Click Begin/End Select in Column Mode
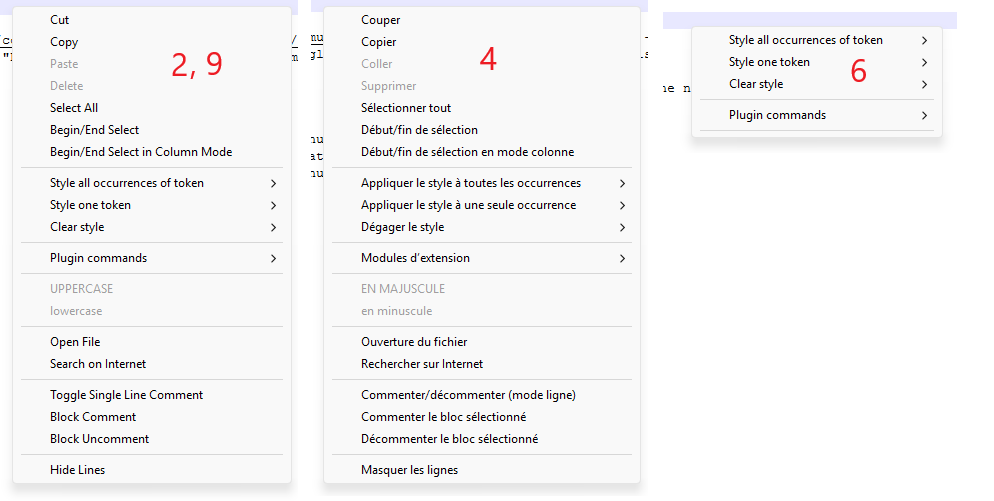This screenshot has height=501, width=994. coord(140,152)
